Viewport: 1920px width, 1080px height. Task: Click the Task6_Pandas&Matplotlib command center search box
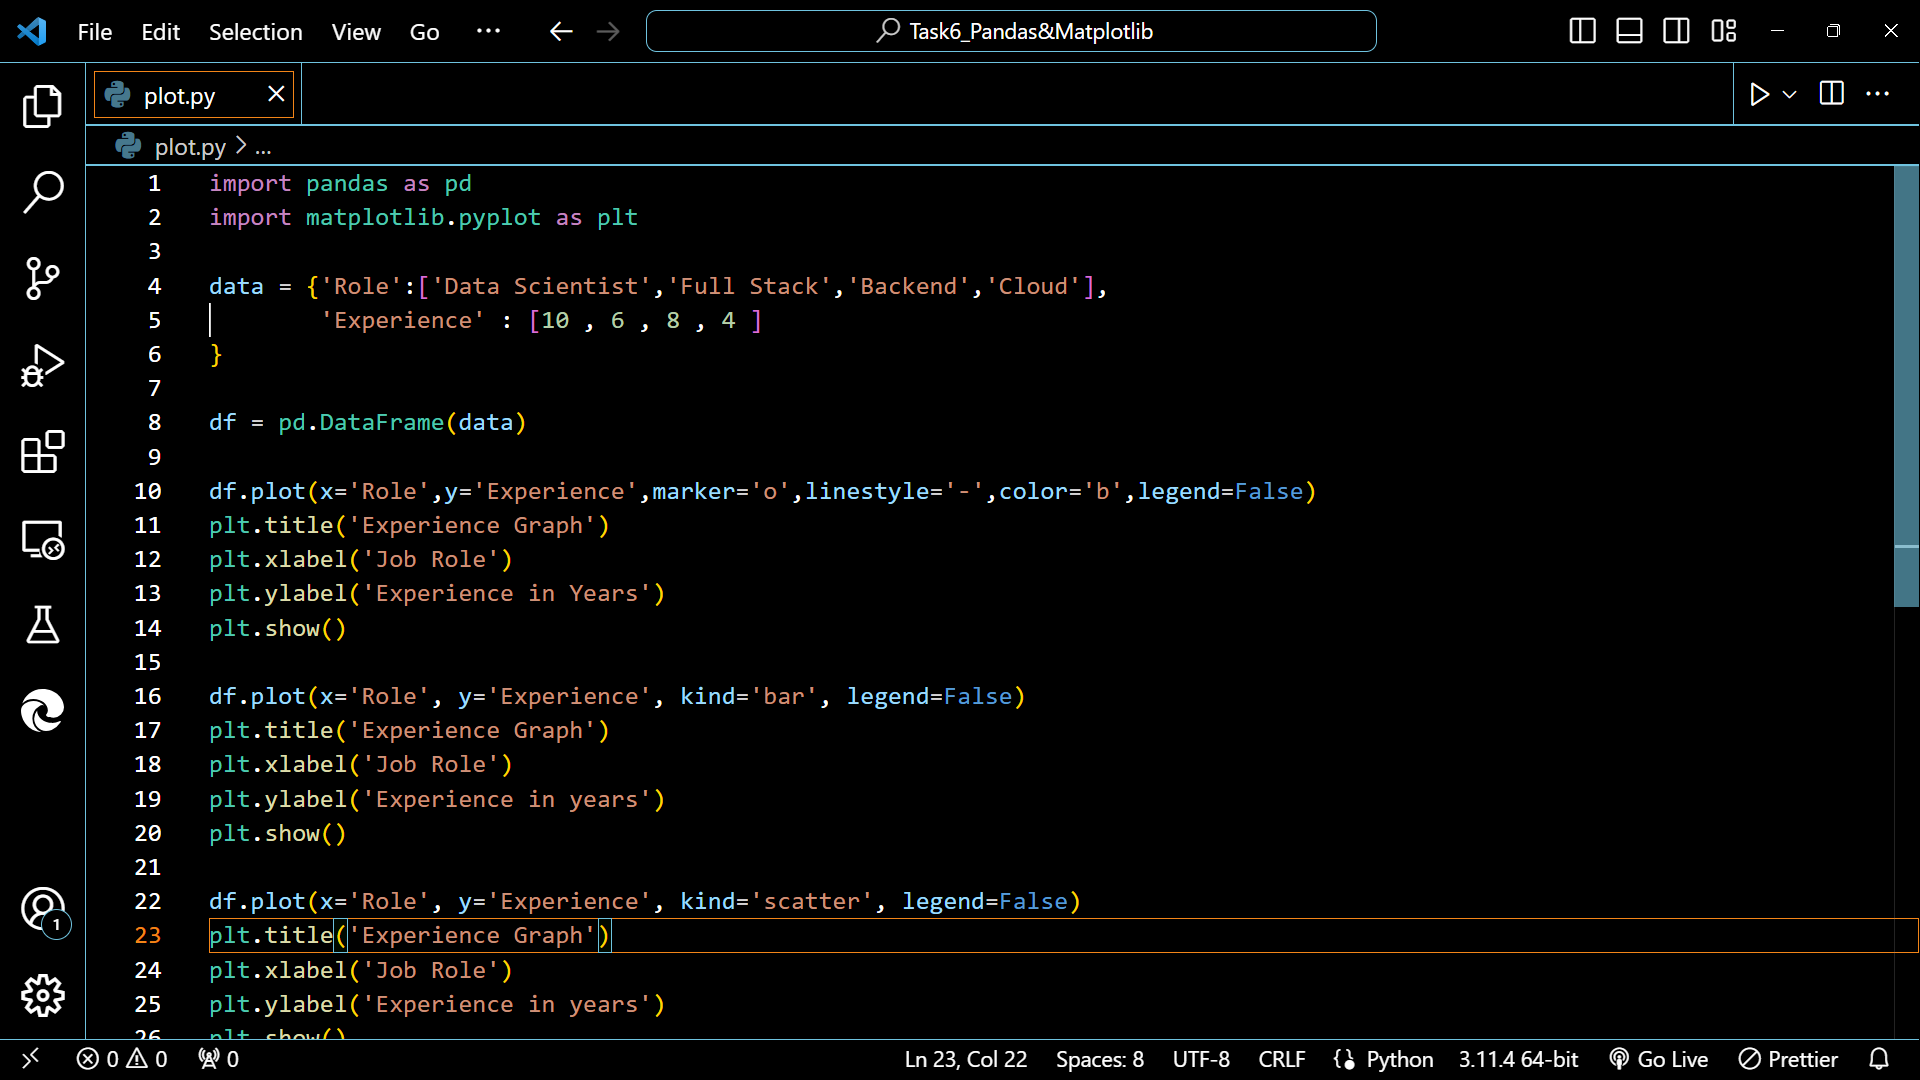(x=1011, y=31)
